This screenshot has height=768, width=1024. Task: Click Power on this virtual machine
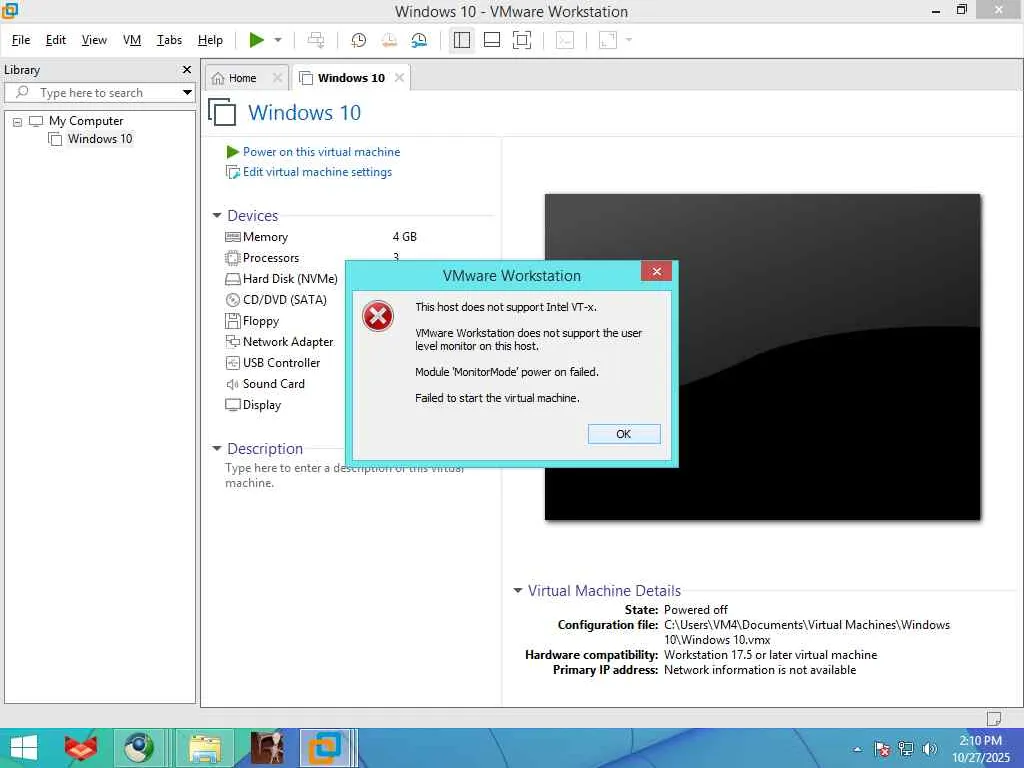coord(321,152)
